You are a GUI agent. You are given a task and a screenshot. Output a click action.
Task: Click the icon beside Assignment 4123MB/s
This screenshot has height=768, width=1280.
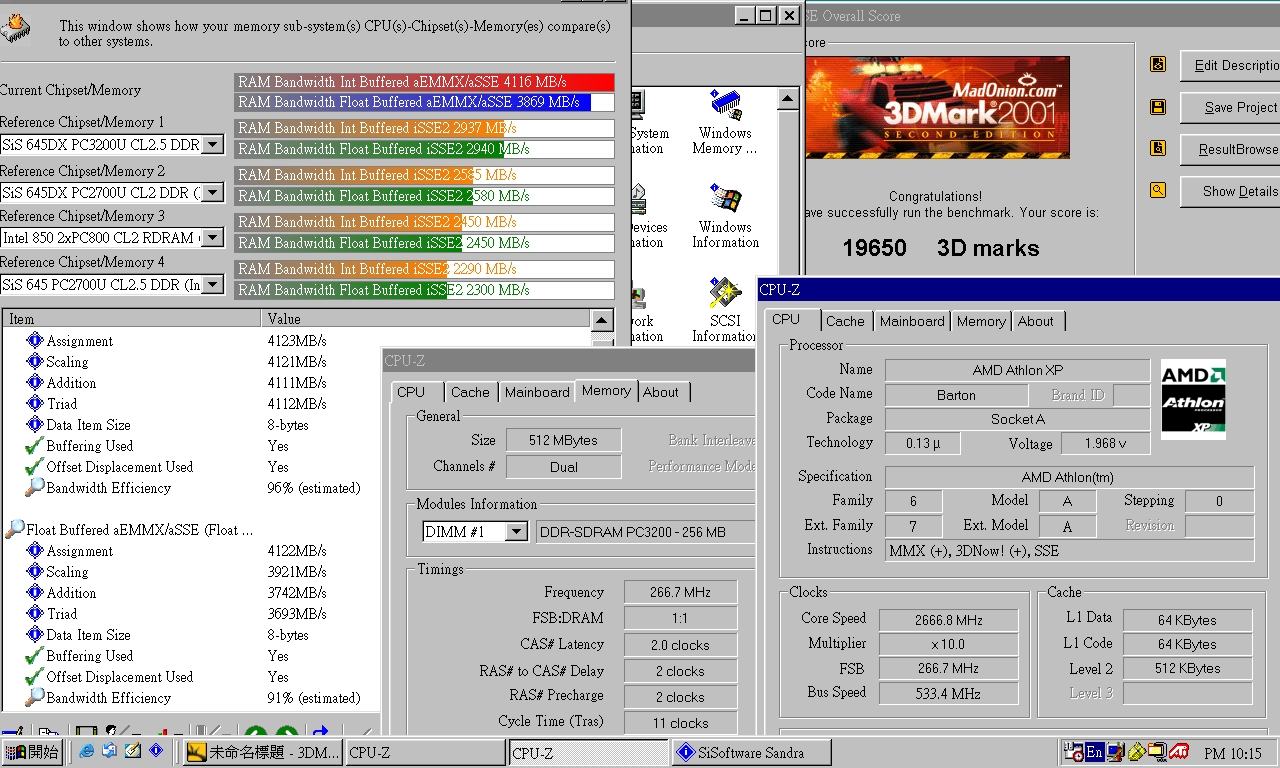tap(35, 340)
